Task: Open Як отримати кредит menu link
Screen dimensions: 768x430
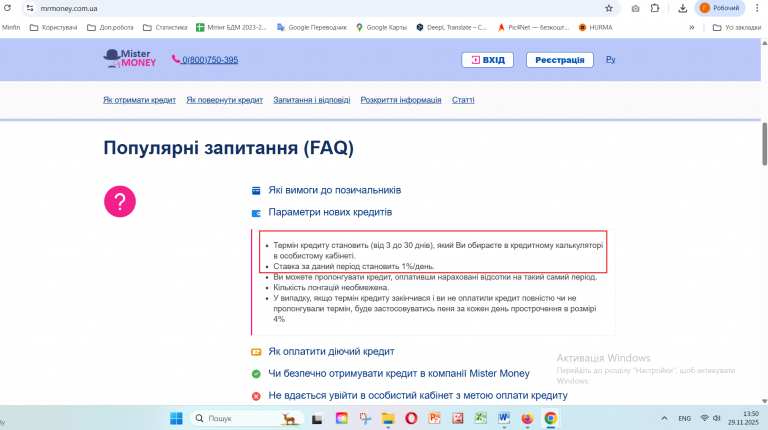Action: 139,100
